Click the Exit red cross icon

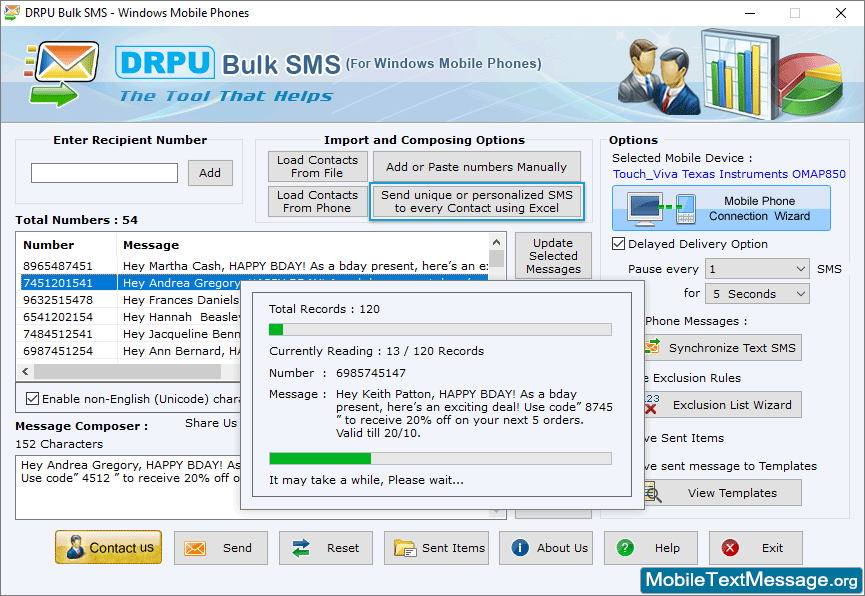(730, 548)
